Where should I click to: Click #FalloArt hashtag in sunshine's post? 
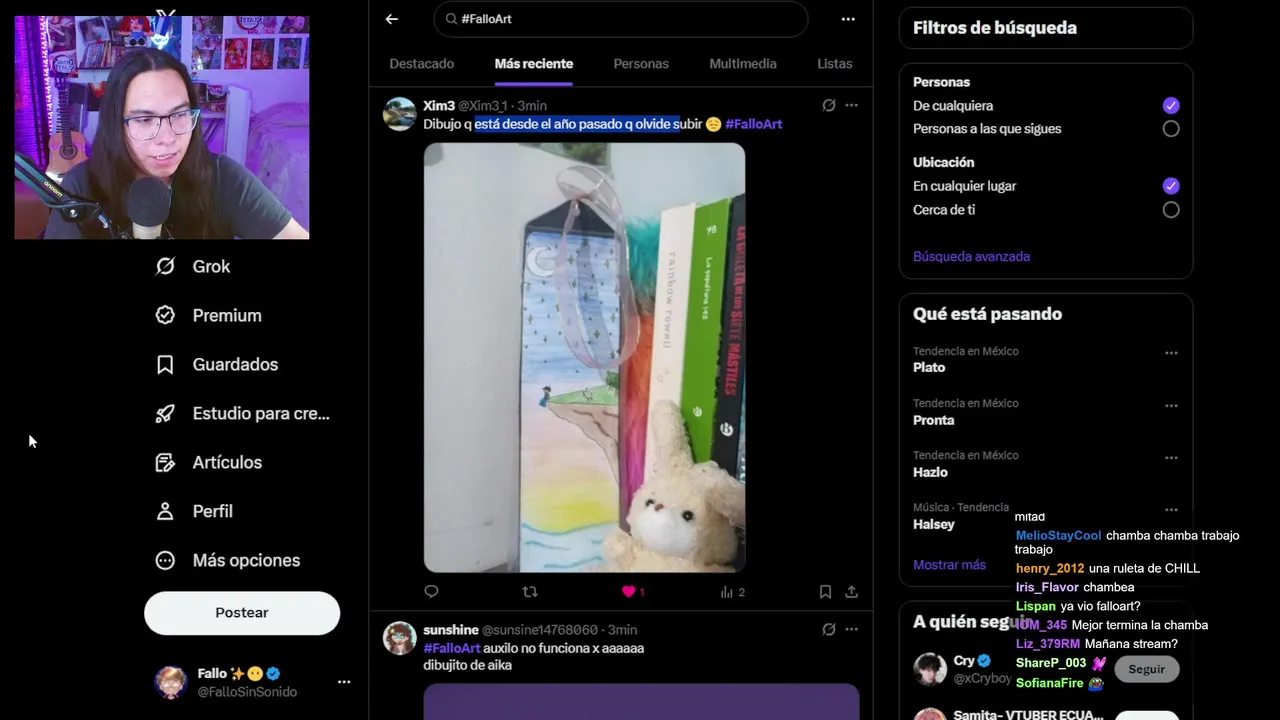point(452,648)
